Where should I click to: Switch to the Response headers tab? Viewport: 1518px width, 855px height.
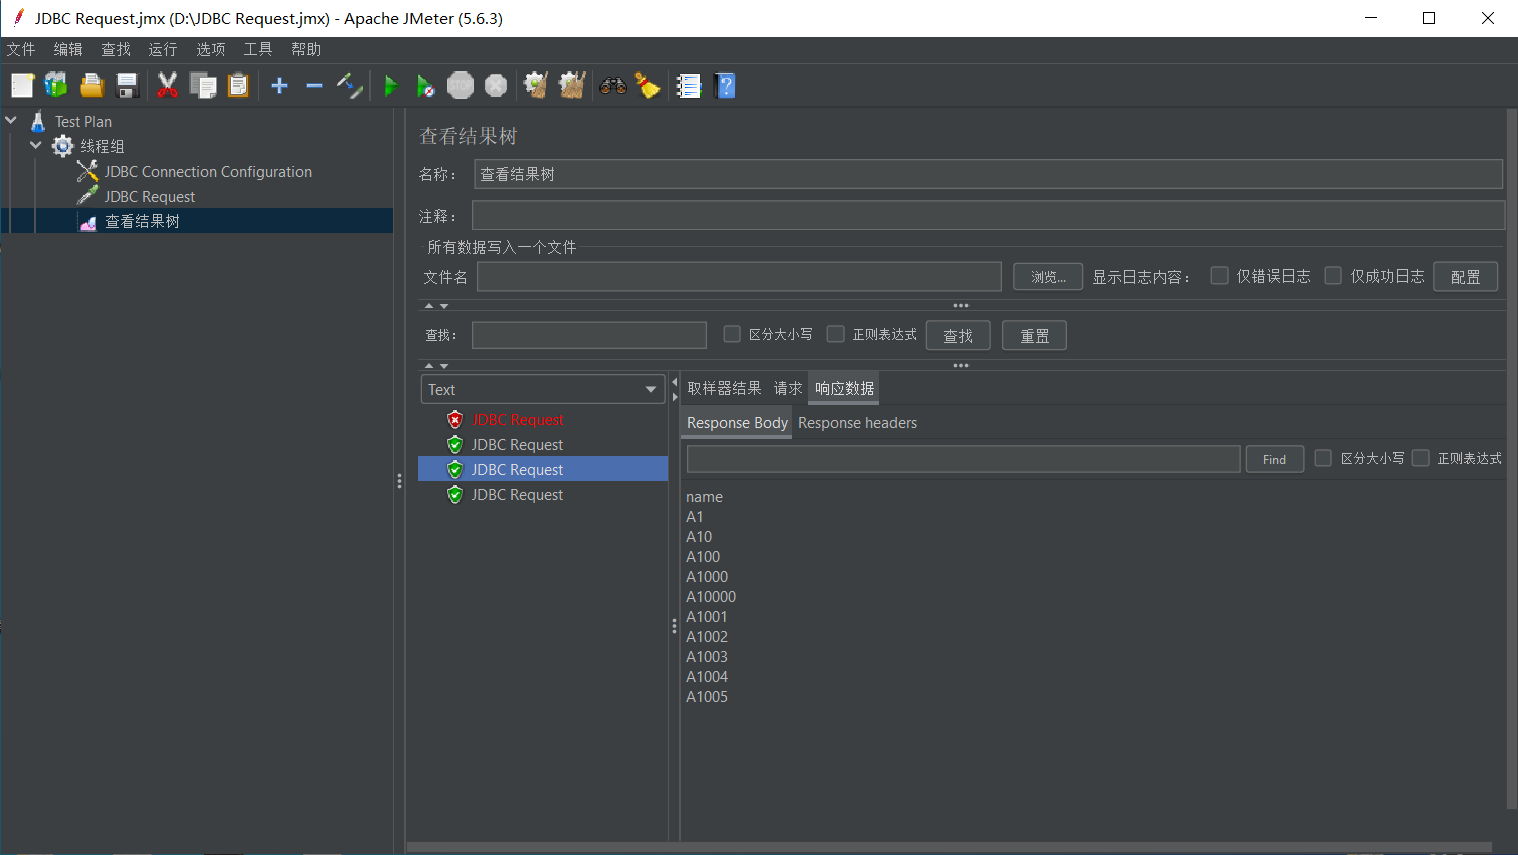coord(857,423)
